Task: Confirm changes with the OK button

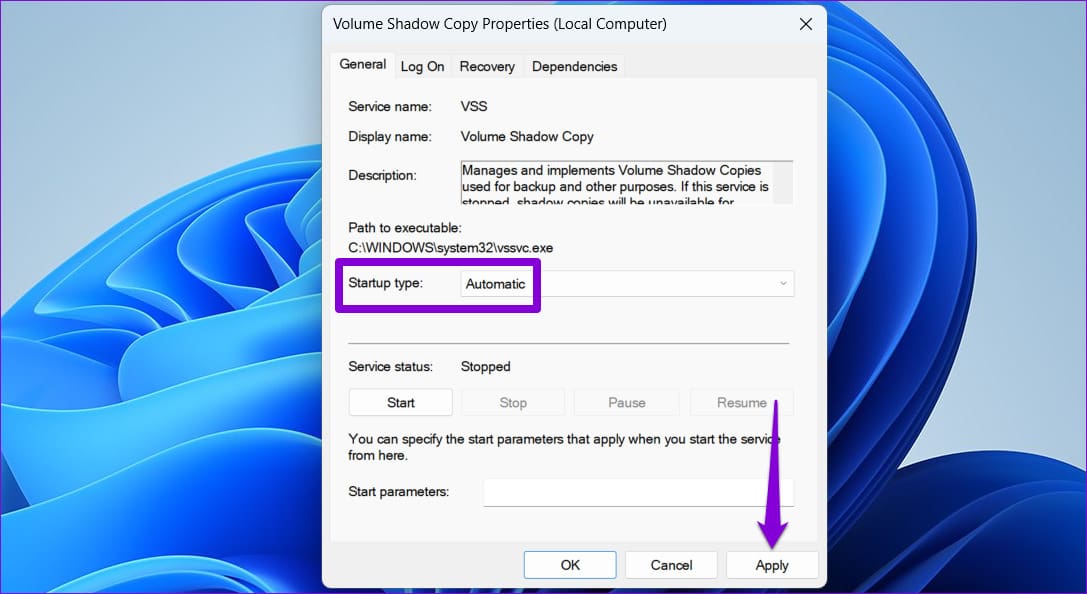Action: coord(570,565)
